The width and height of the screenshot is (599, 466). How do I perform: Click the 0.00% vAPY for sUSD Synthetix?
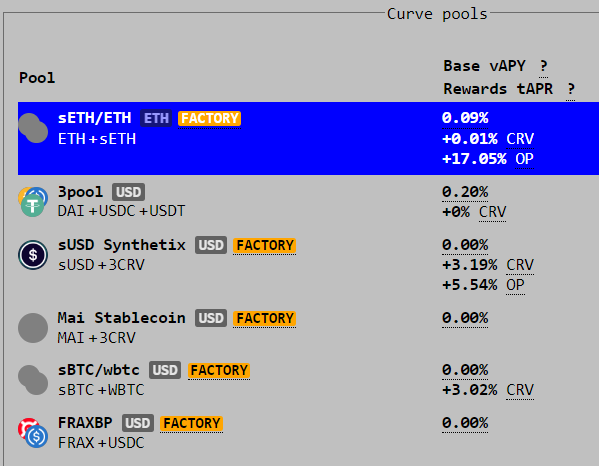coord(465,245)
